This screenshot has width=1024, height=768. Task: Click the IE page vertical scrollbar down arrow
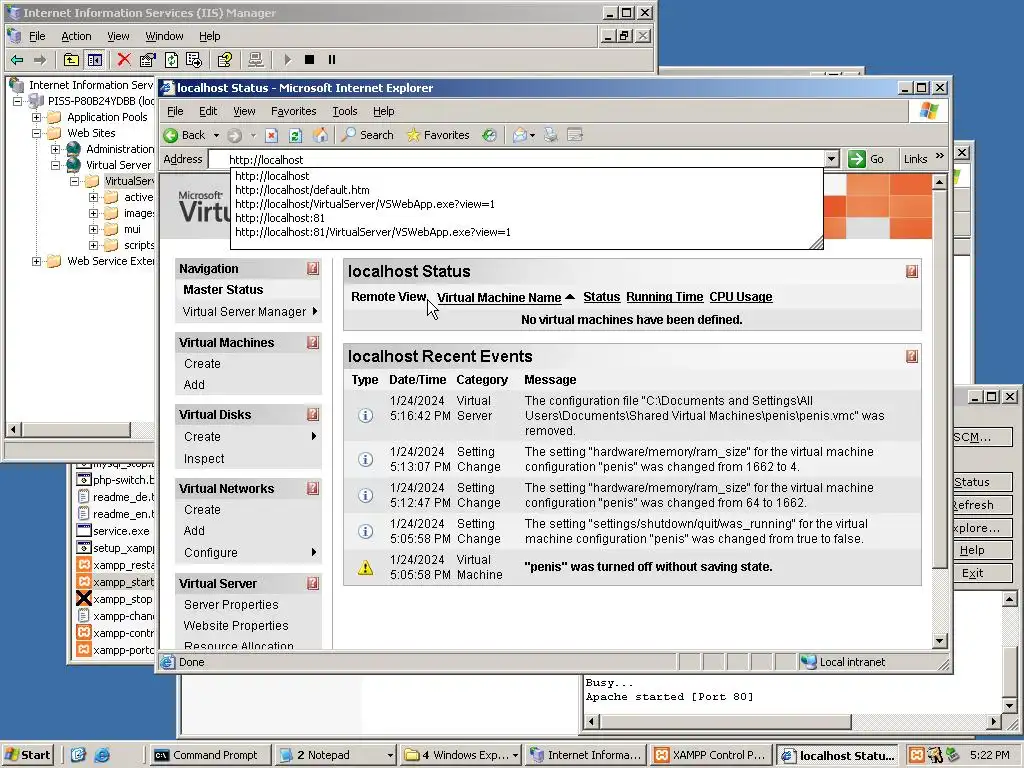(x=939, y=641)
